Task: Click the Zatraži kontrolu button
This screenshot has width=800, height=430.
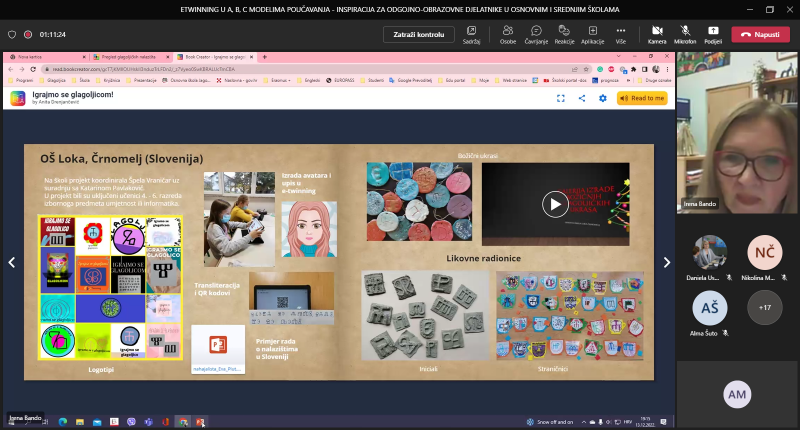Action: coord(418,34)
